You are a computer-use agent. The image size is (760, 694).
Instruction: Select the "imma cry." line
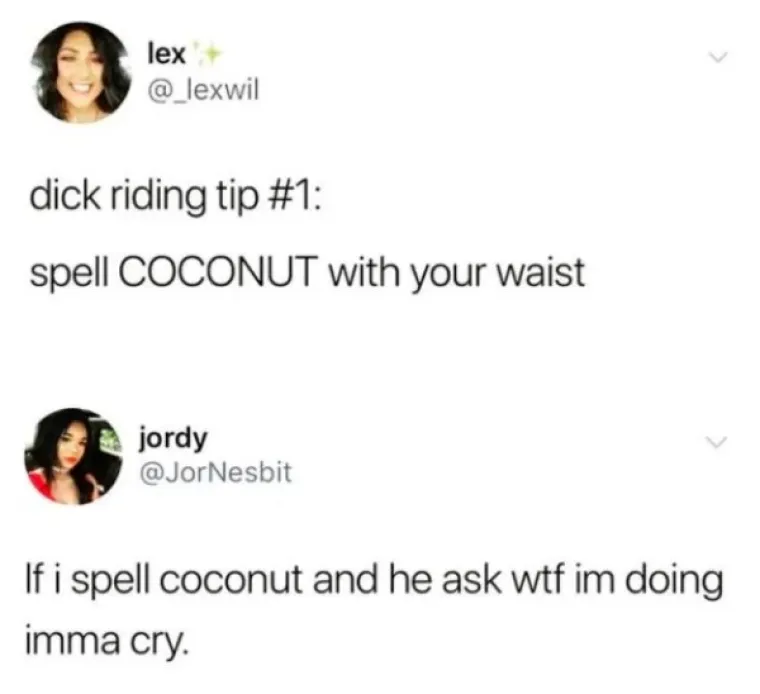[107, 641]
